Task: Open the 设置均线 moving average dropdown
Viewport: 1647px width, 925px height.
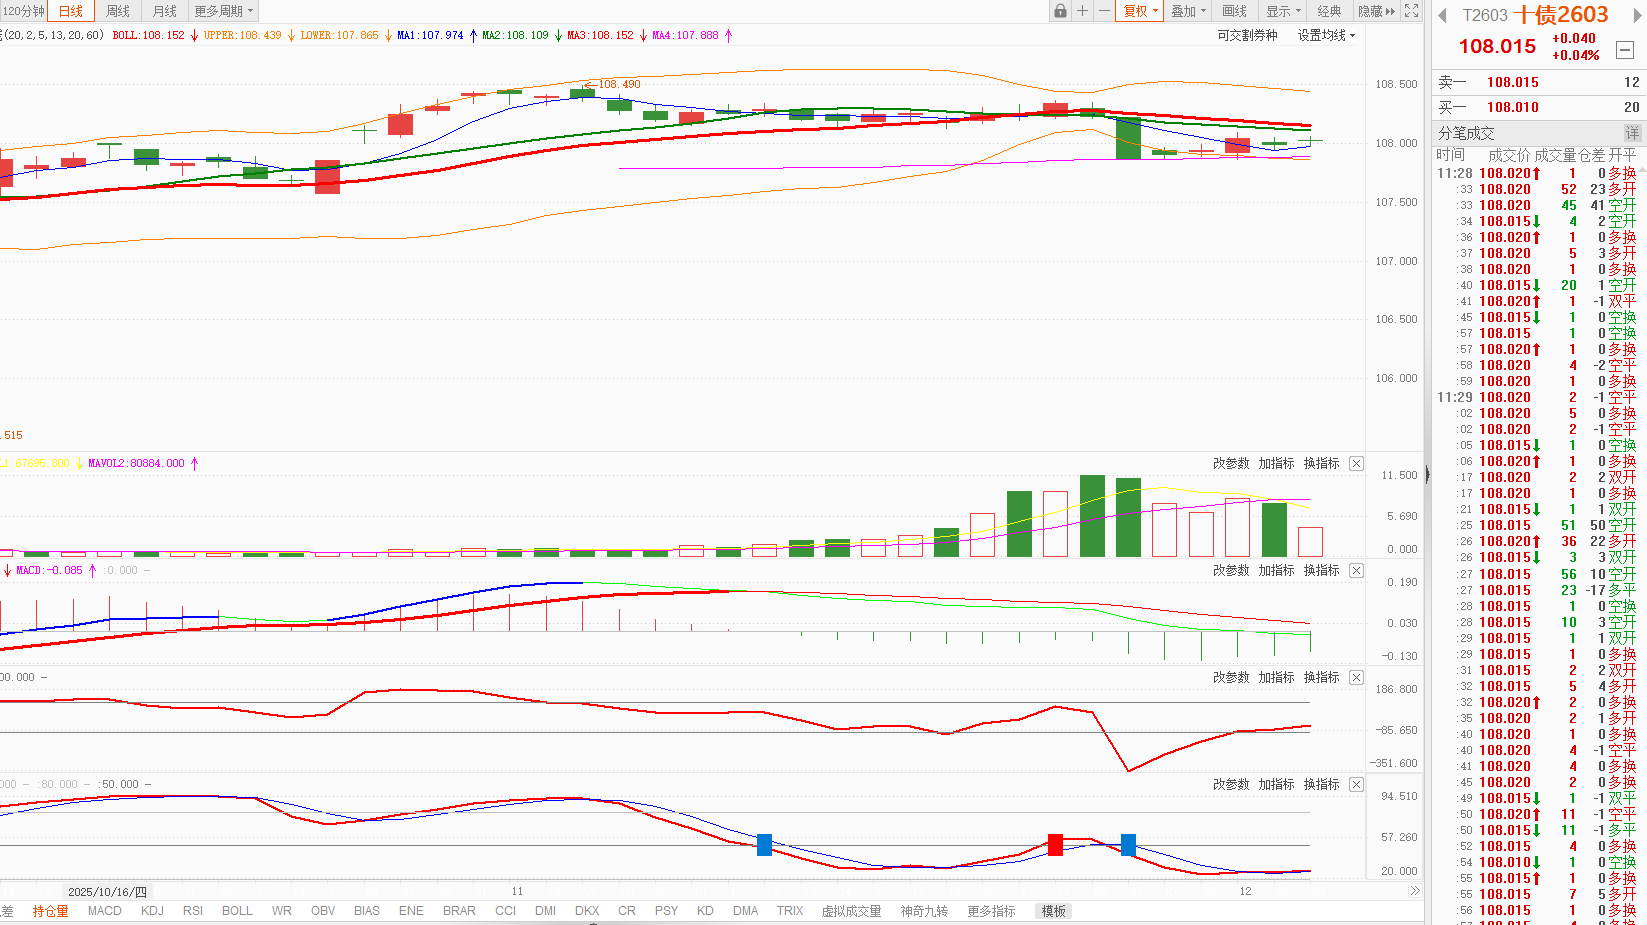Action: (x=1326, y=35)
